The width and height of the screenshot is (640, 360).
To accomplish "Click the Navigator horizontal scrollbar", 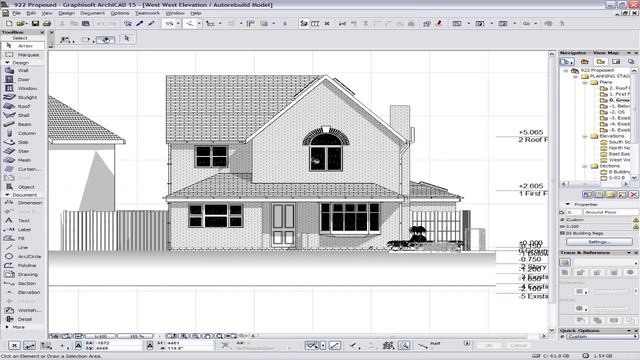I will pos(594,184).
